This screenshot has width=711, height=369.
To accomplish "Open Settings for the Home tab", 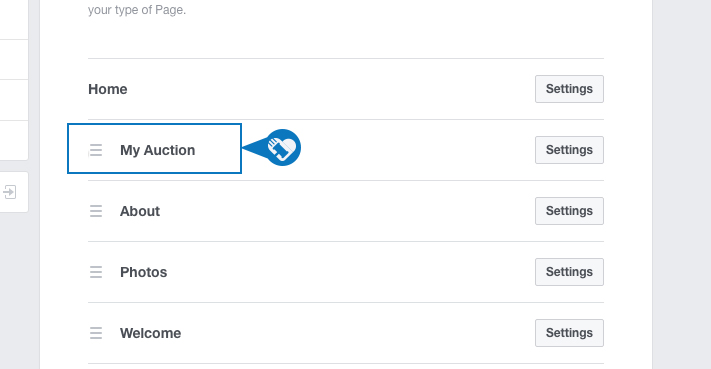I will 569,89.
